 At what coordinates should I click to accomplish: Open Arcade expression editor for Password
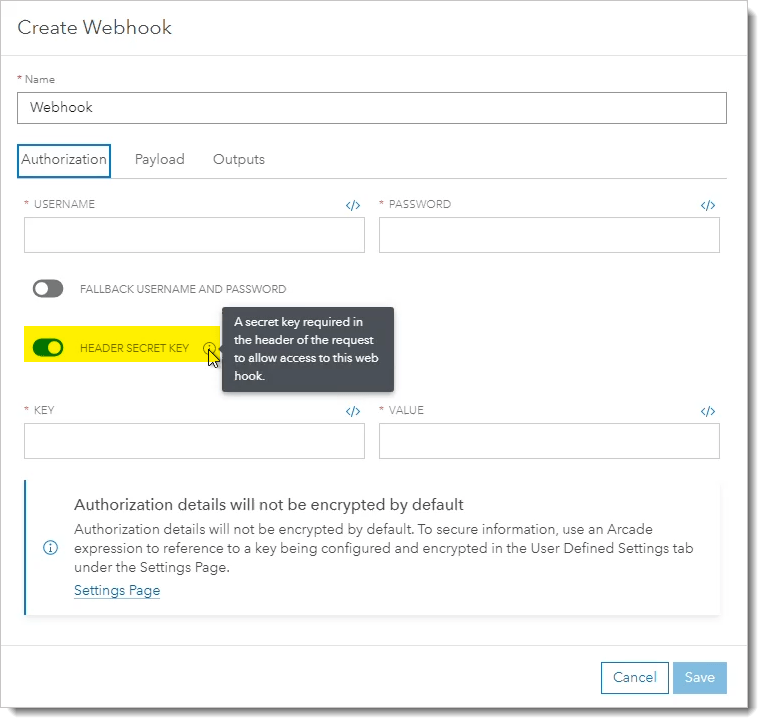click(708, 205)
